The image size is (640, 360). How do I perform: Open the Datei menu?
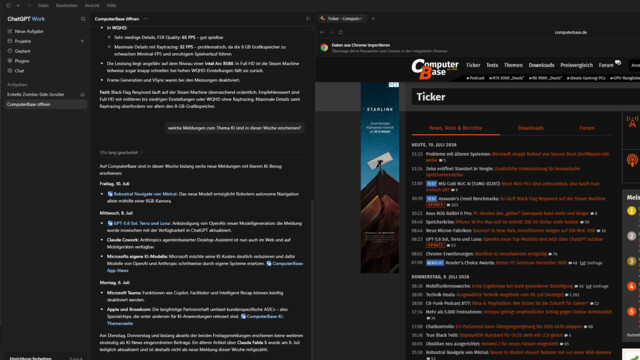43,6
